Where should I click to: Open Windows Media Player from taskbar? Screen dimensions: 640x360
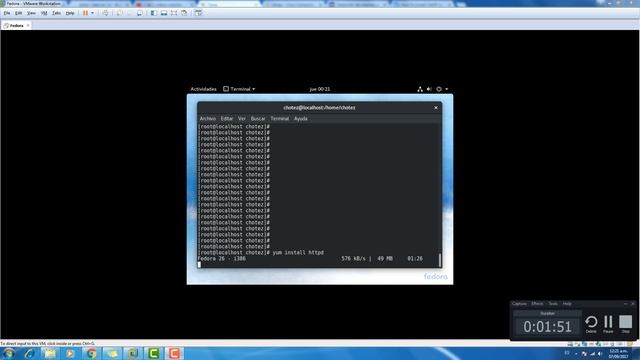[70, 353]
